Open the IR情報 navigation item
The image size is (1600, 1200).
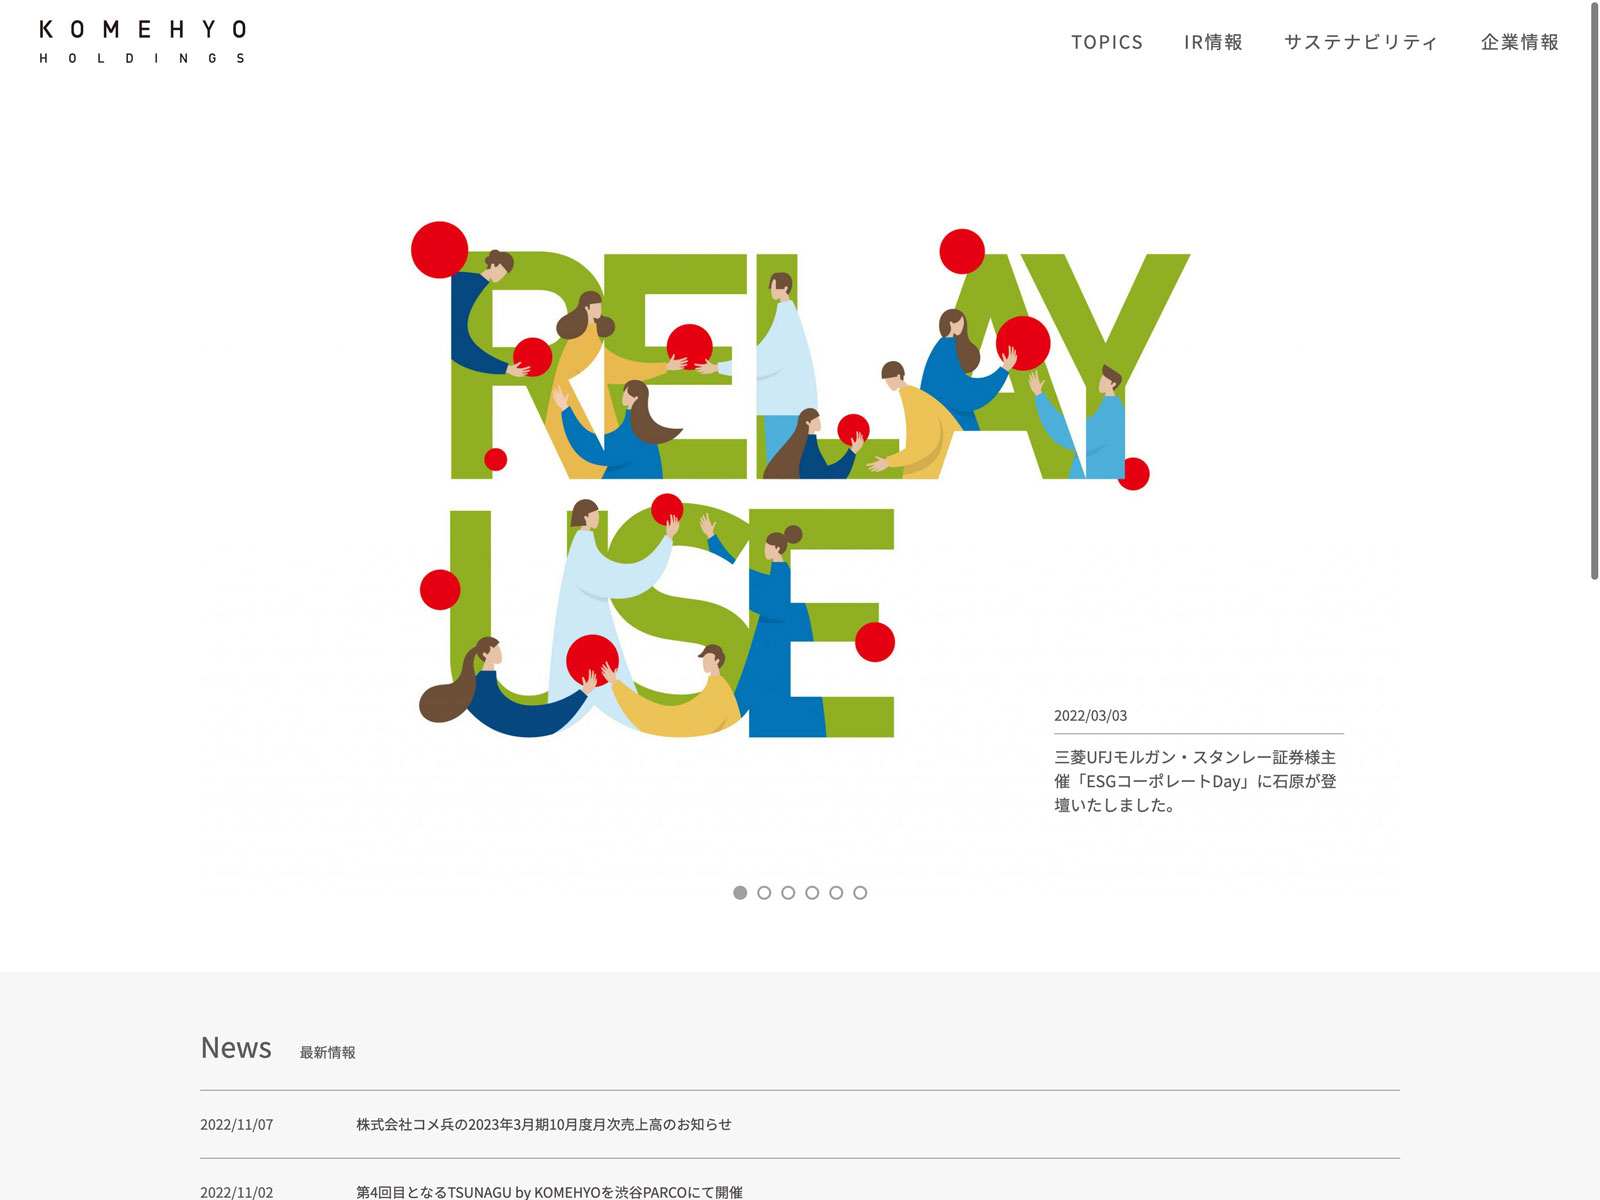click(1213, 42)
